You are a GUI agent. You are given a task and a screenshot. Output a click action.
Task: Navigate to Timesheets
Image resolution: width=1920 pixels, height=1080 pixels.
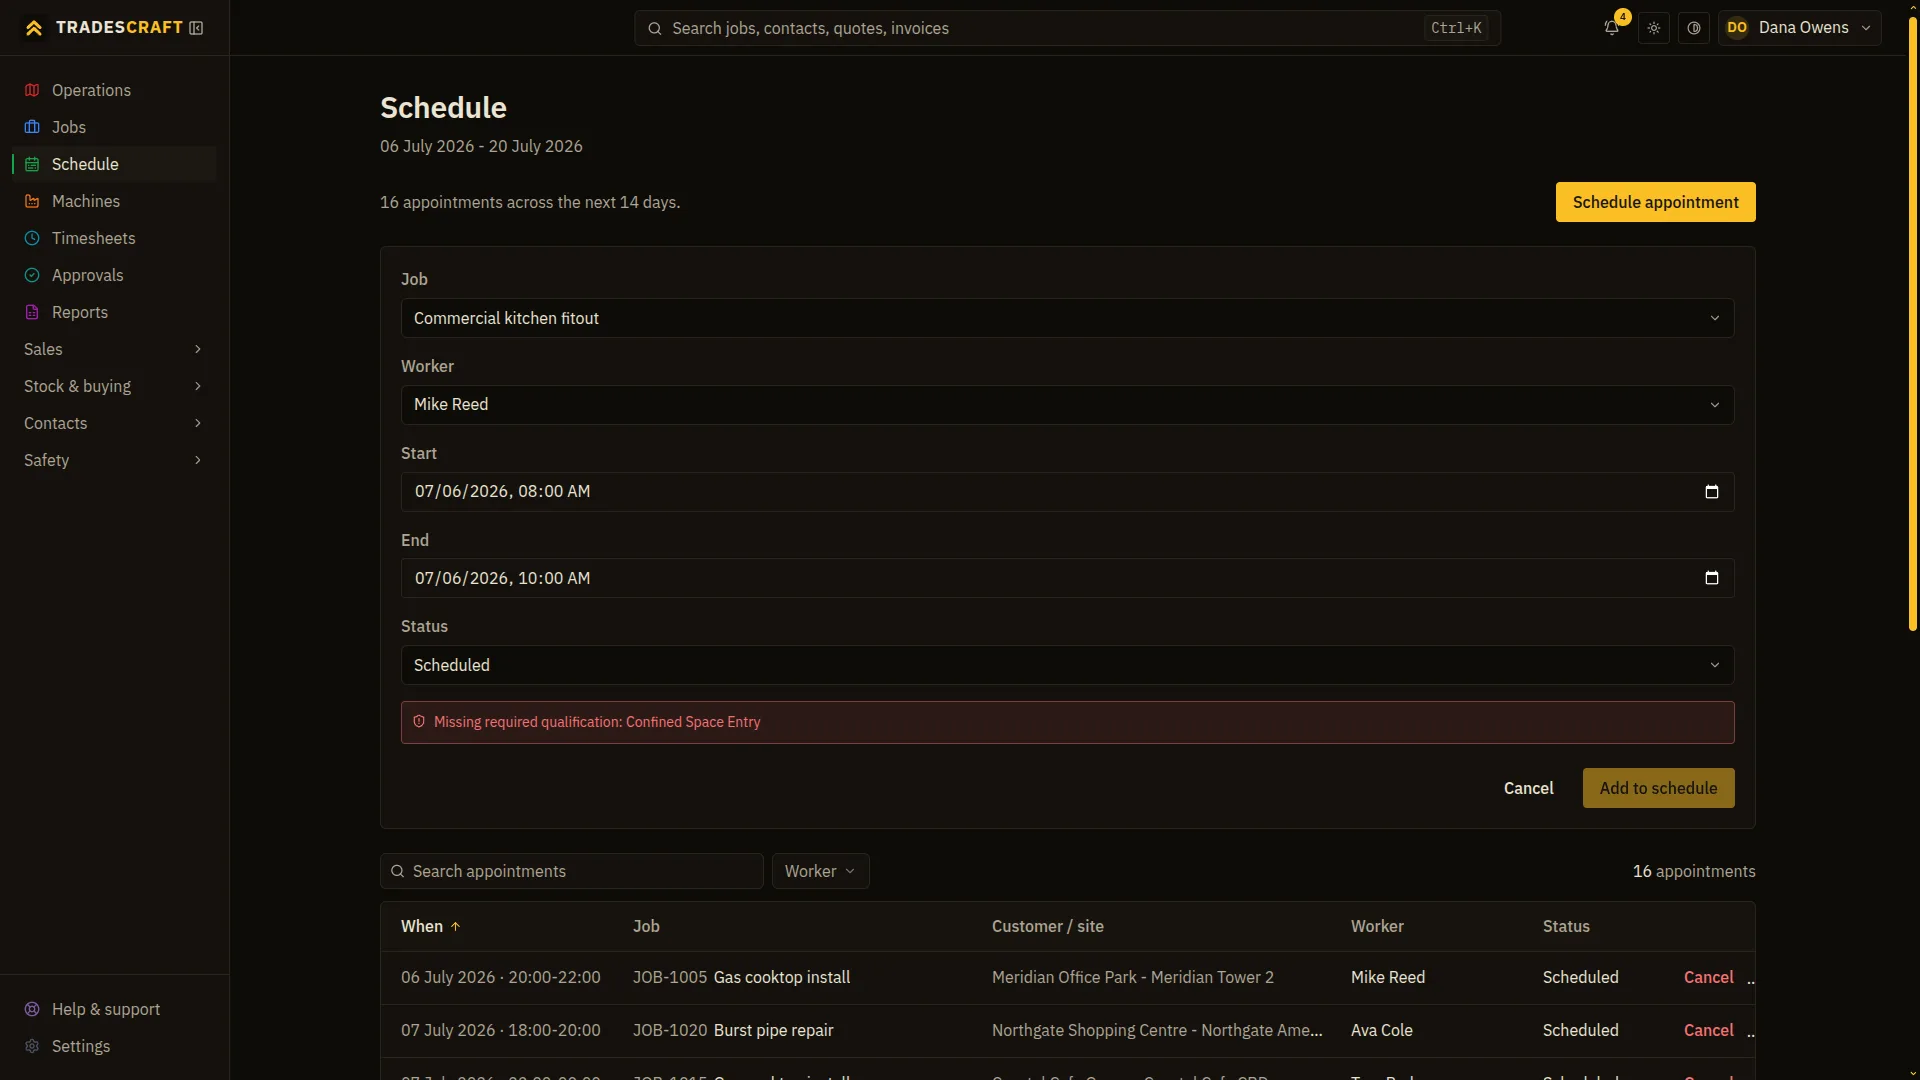click(x=114, y=238)
